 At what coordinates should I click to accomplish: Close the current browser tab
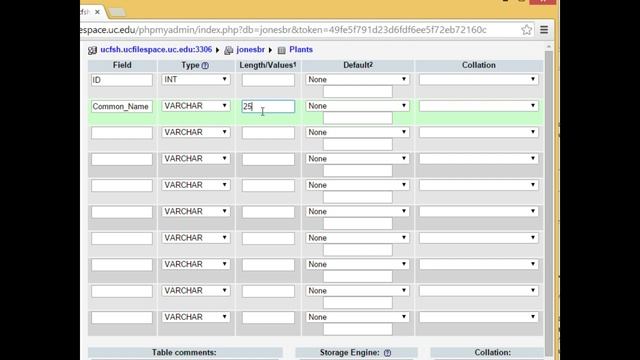97,12
